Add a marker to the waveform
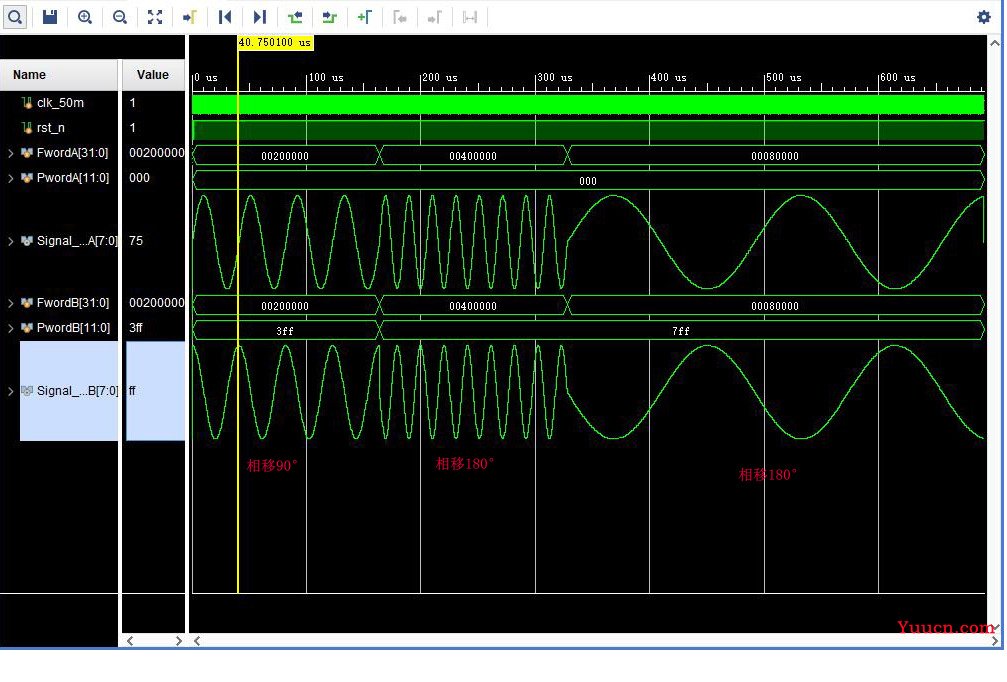The image size is (1007, 682). [x=365, y=17]
